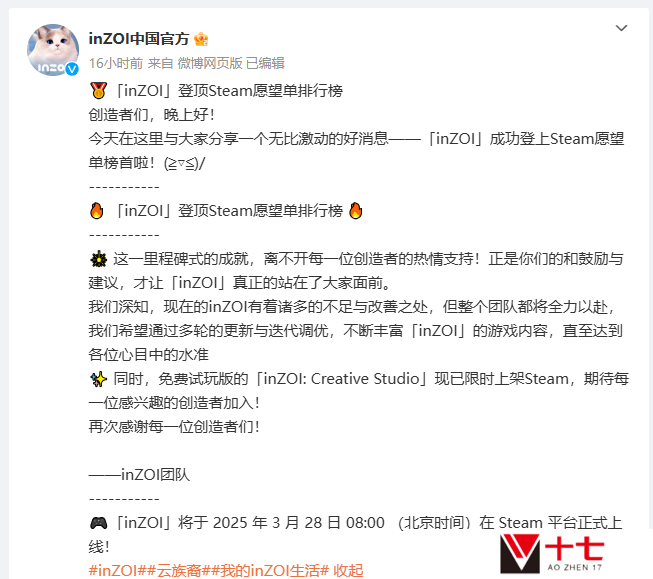Open the #云族裔# hashtag topic
The image size is (653, 579).
click(179, 571)
